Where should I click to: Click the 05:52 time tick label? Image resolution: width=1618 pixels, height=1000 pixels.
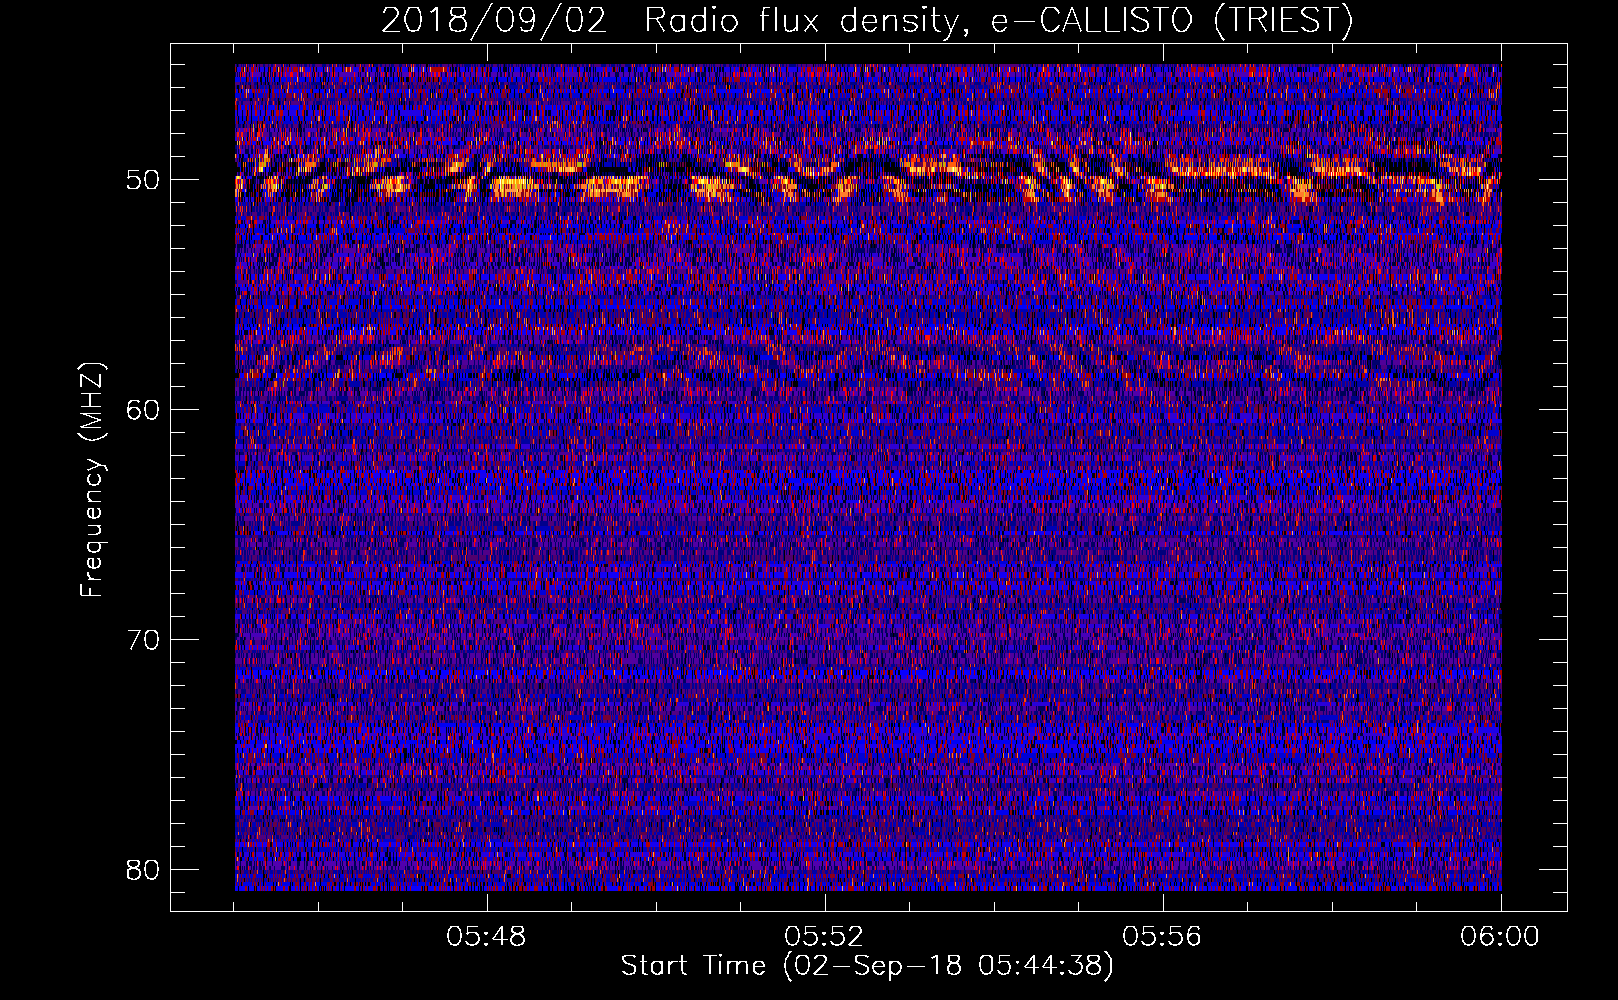pos(824,937)
